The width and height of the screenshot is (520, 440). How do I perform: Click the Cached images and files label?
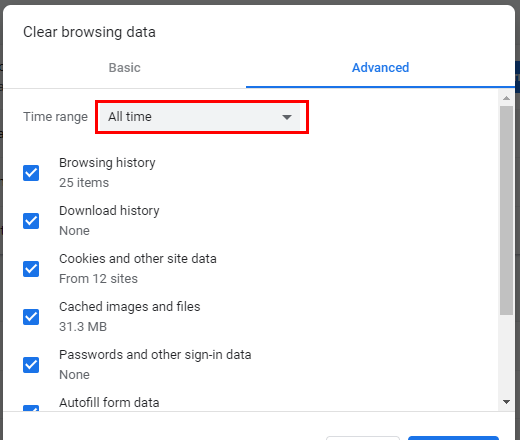[x=130, y=307]
